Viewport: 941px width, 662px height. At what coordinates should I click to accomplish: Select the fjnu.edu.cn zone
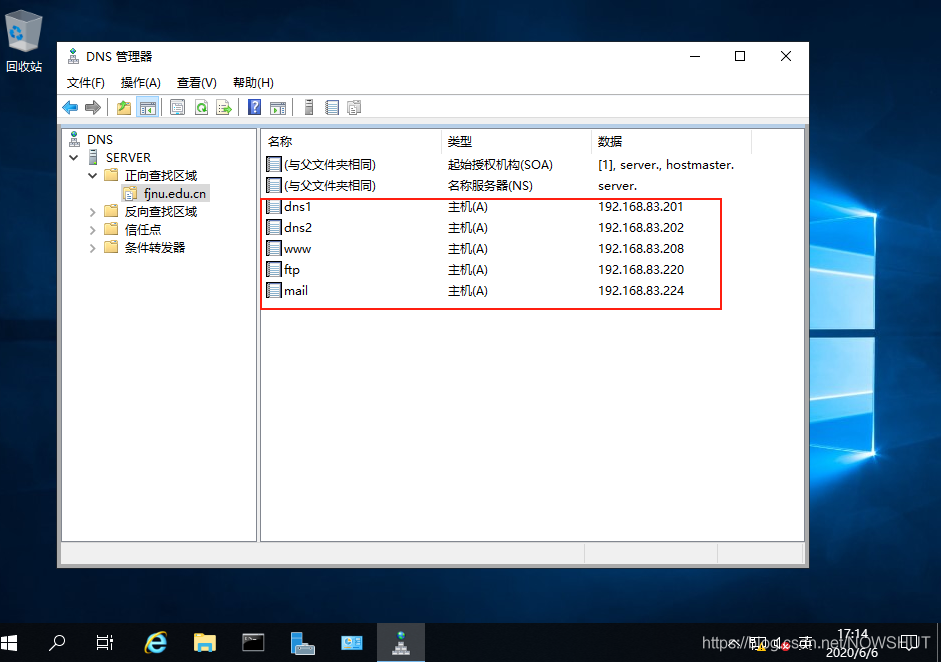[x=175, y=194]
